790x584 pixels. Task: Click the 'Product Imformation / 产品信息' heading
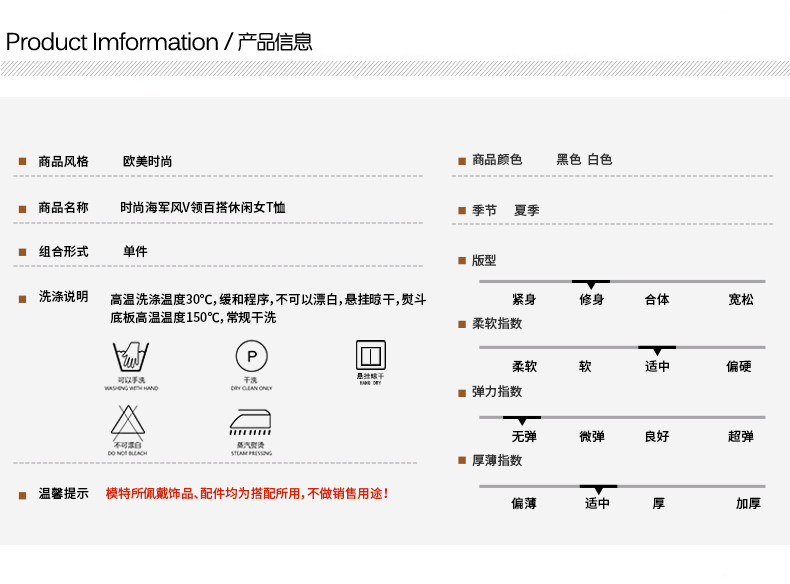159,42
